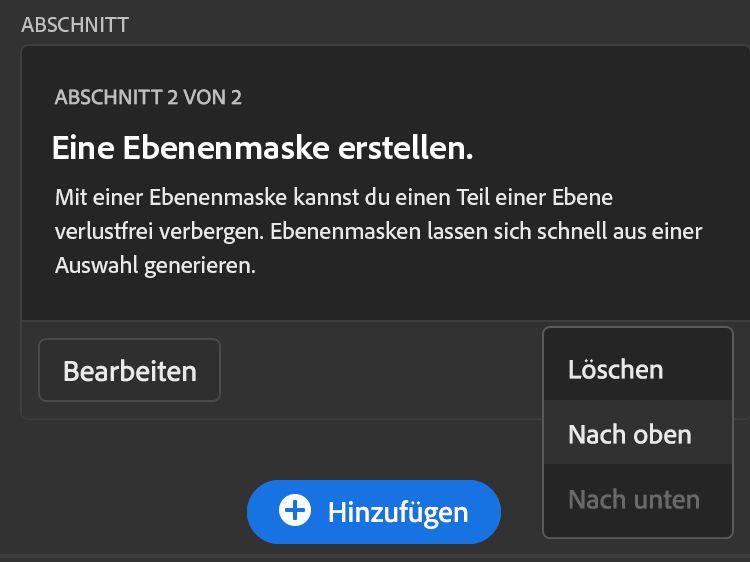
Task: Click the 'ABSCHNITT 2 VON 2' label
Action: [x=148, y=97]
